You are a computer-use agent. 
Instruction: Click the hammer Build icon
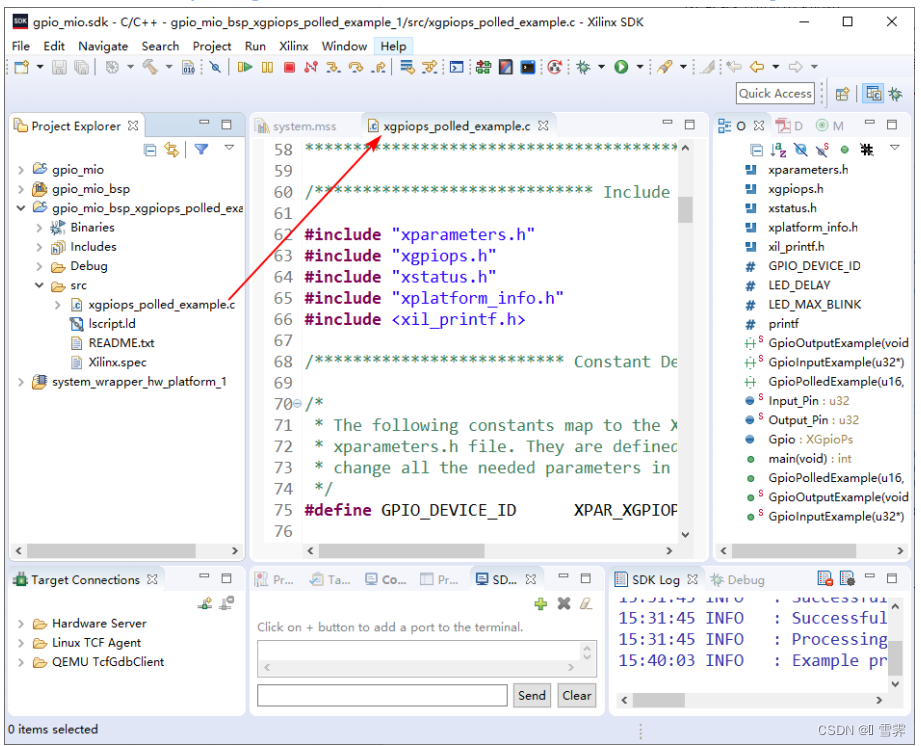pos(150,67)
